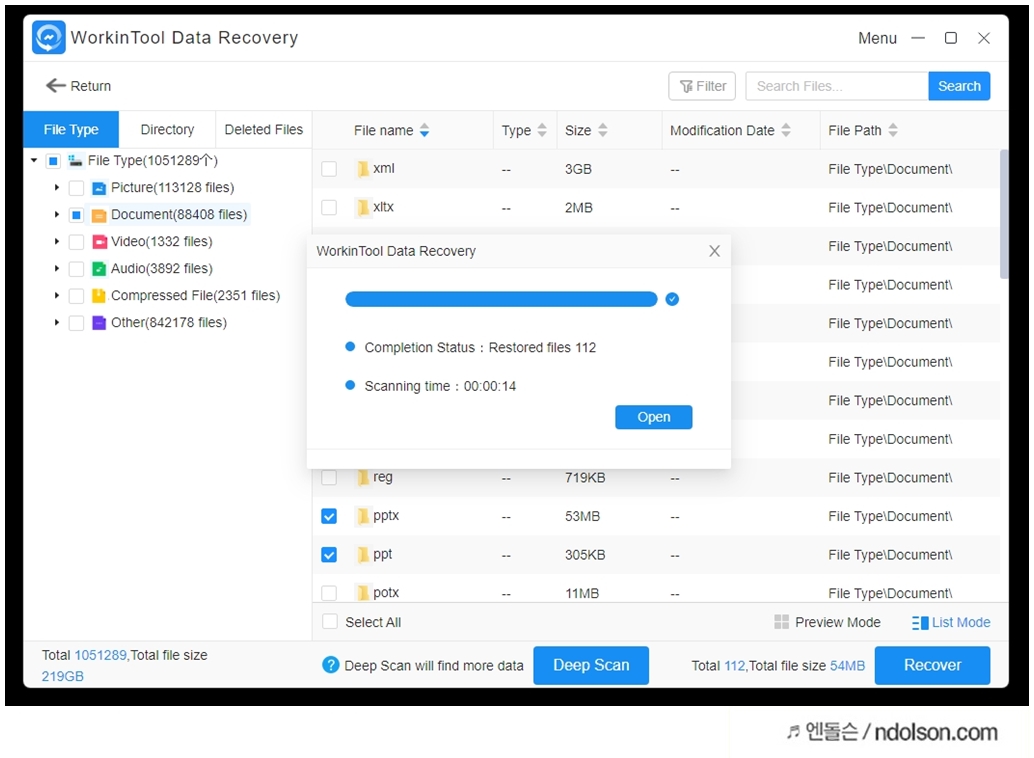Check the Other category checkbox

[76, 323]
